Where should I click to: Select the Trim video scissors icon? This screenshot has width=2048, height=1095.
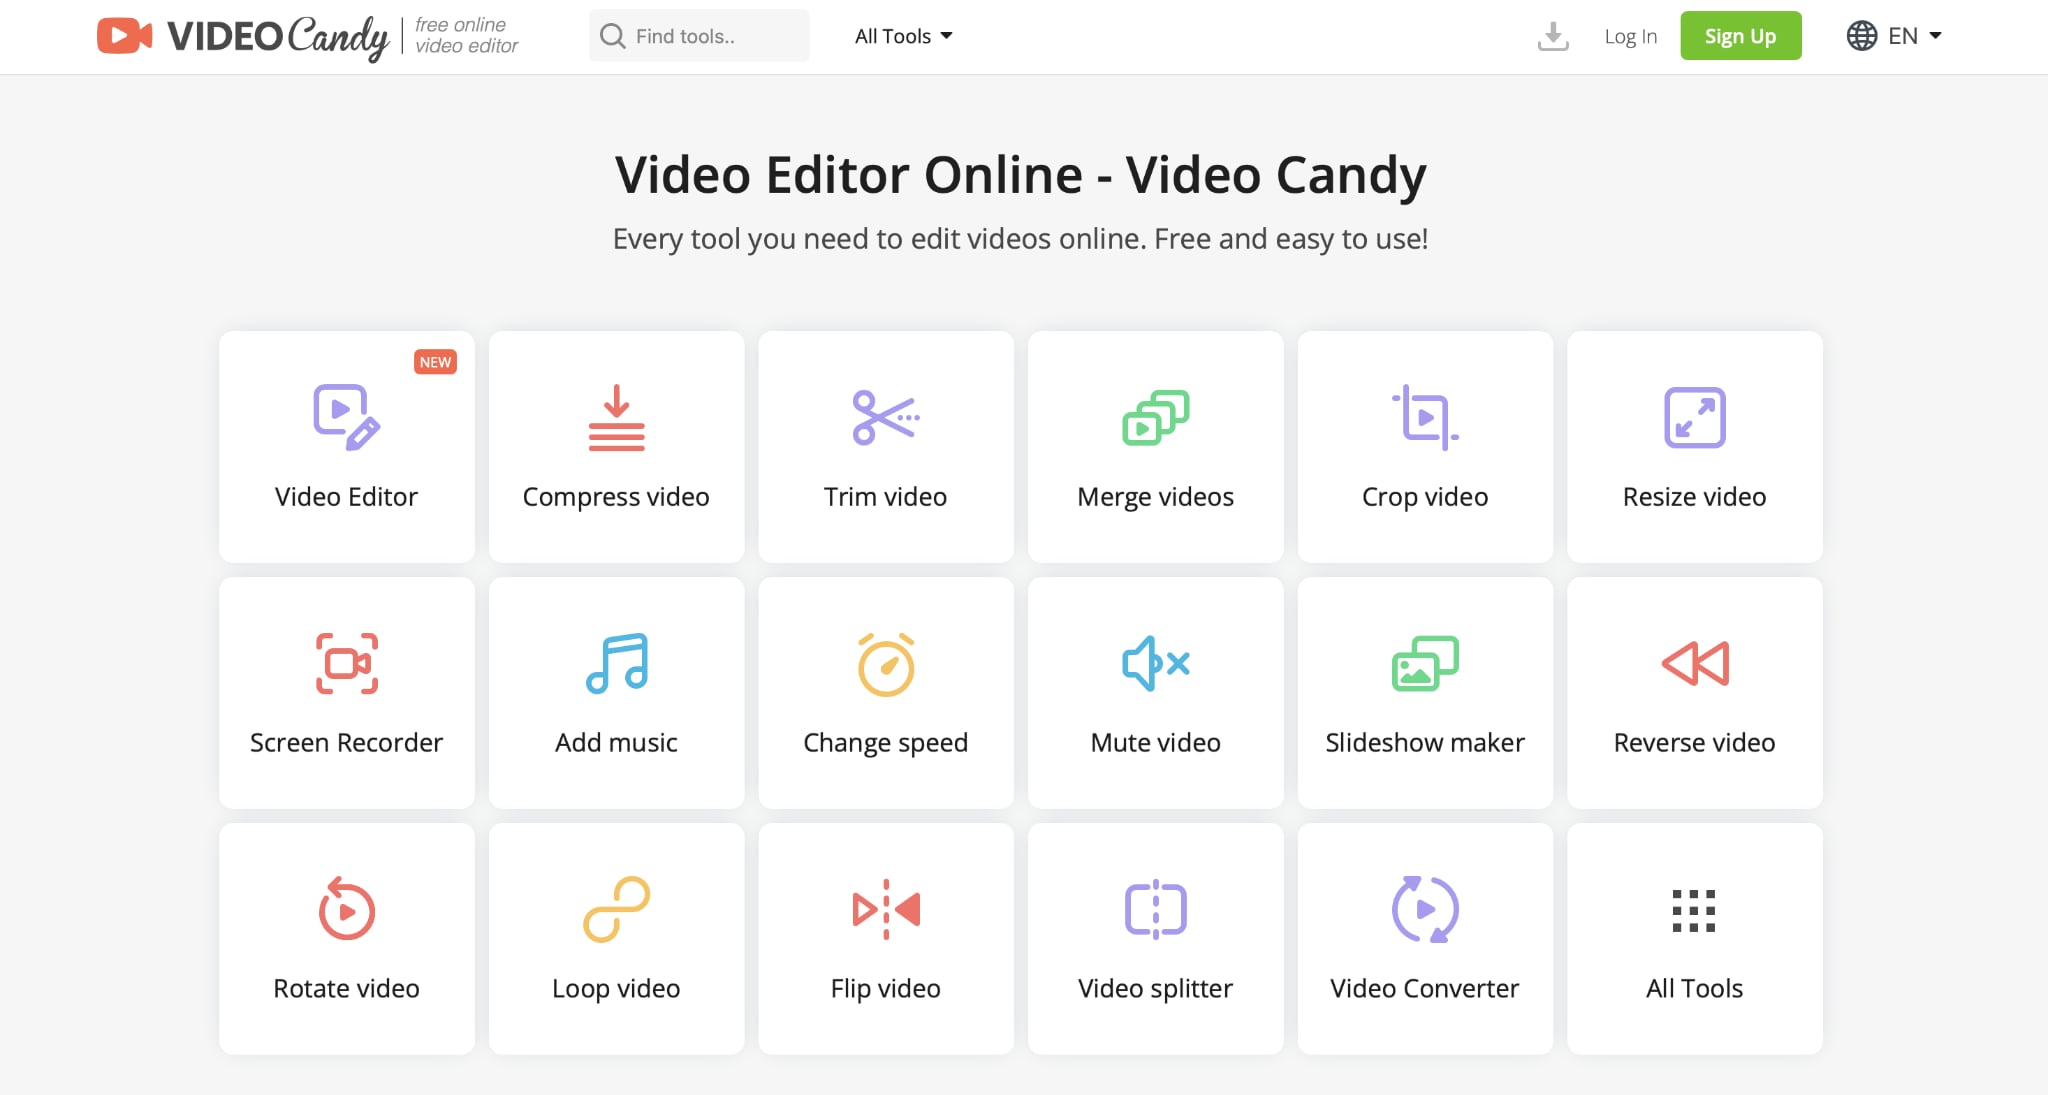point(885,417)
